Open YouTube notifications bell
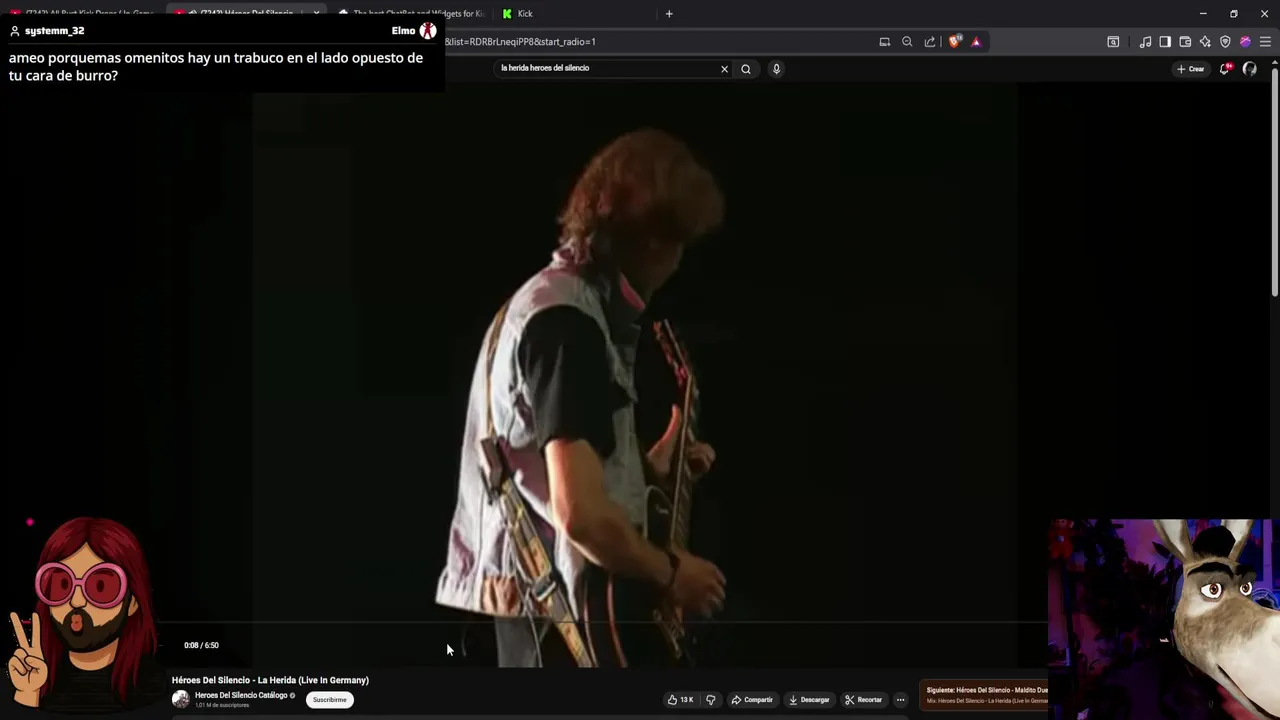Screen dimensions: 1280x720 tap(1224, 69)
